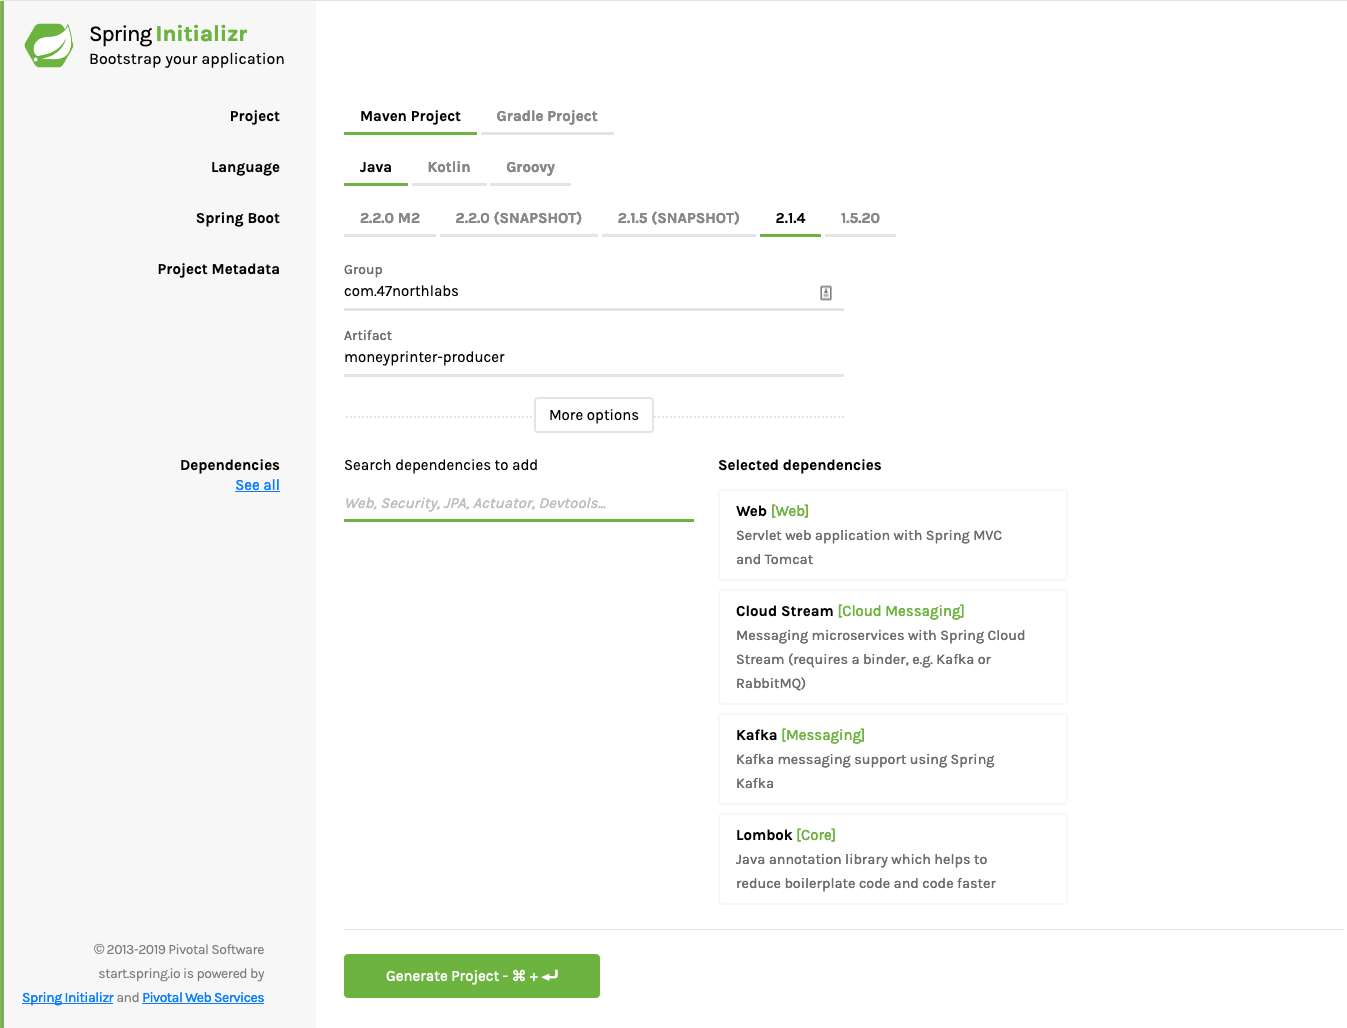The width and height of the screenshot is (1347, 1028).
Task: Click the autofill icon in Group field
Action: click(x=826, y=293)
